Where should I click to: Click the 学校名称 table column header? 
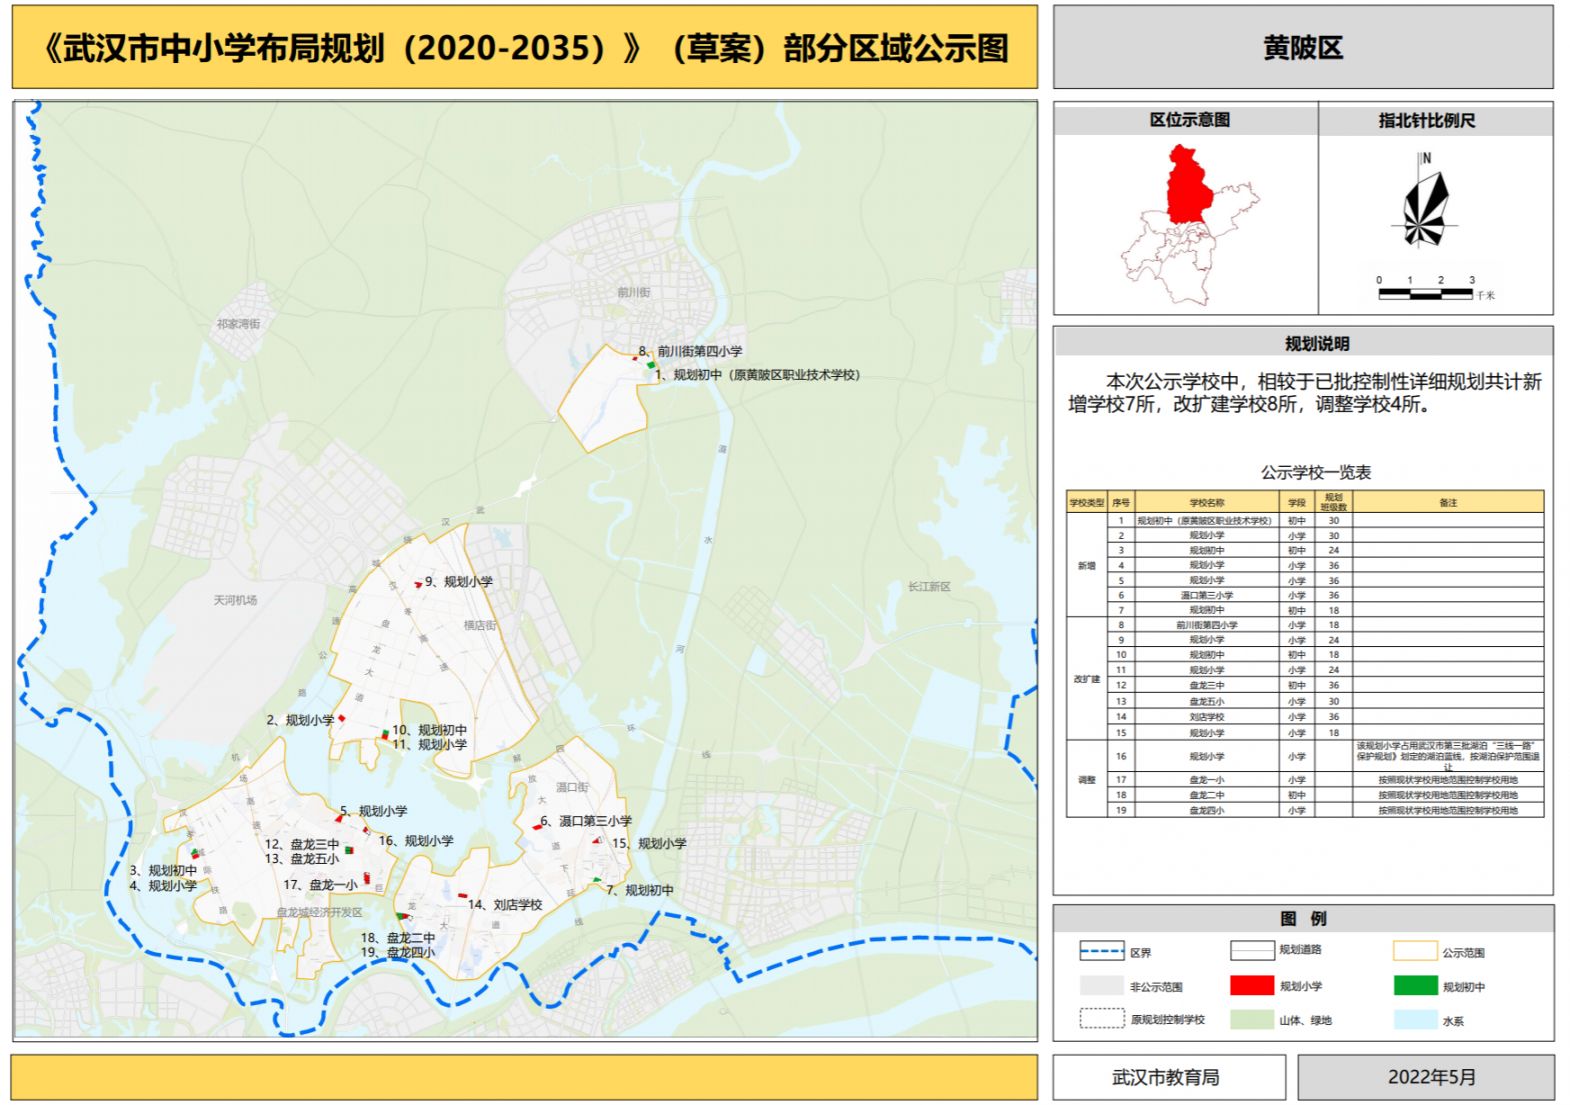click(x=1206, y=502)
